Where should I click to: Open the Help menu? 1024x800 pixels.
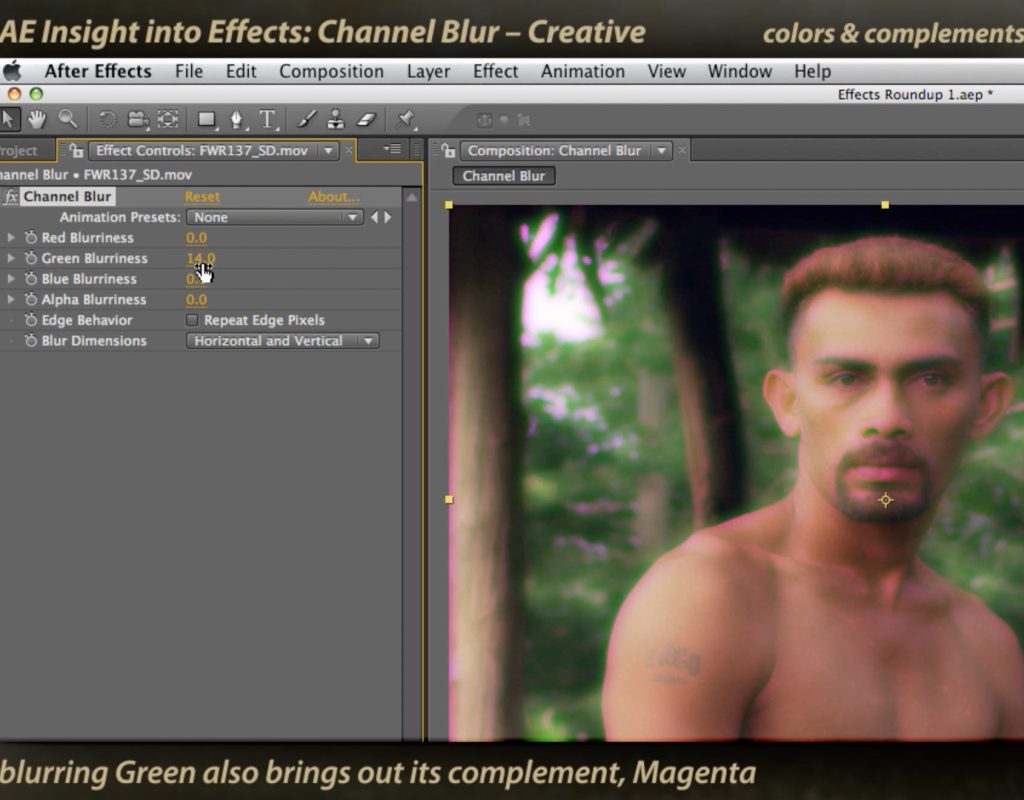click(812, 71)
